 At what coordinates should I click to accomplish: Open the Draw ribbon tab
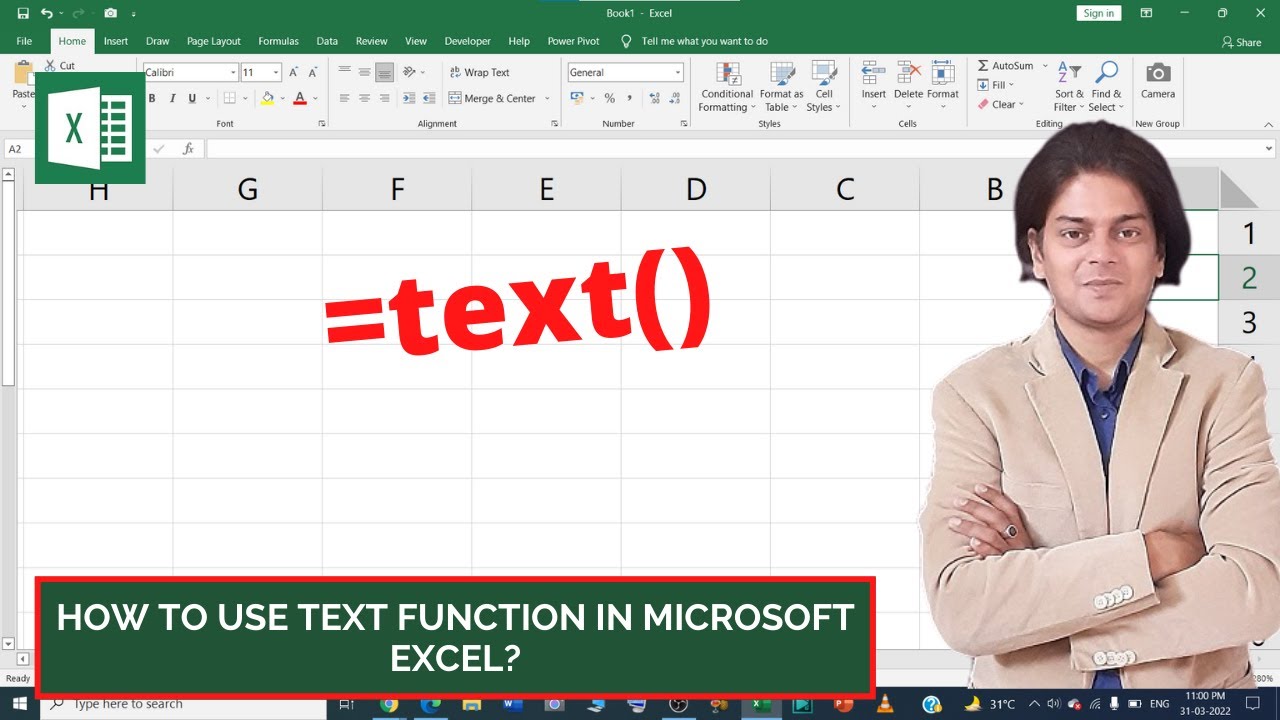coord(157,41)
